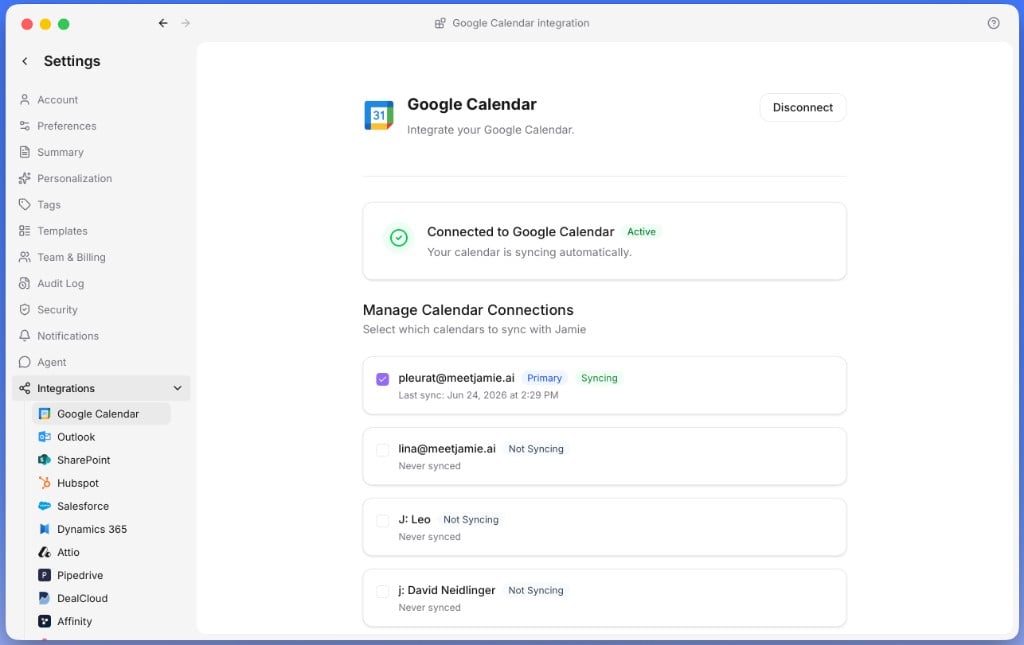
Task: Click Not Syncing badge beside J: Leo
Action: (470, 520)
